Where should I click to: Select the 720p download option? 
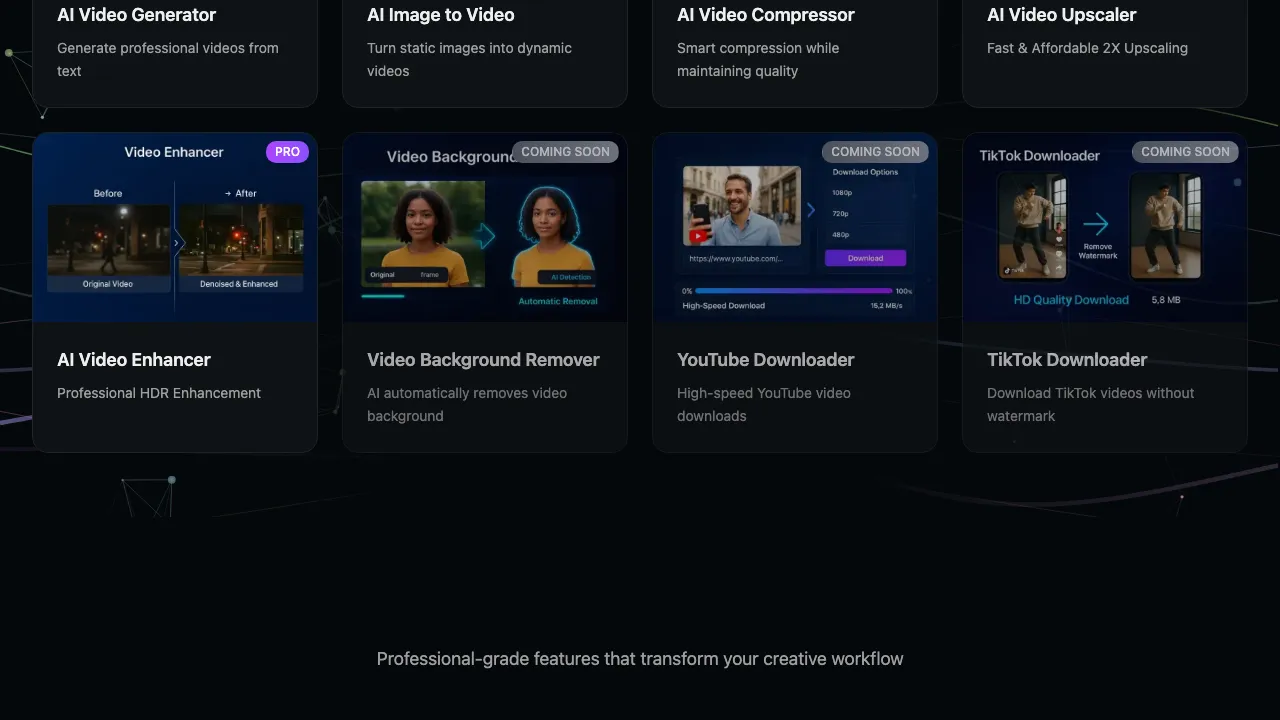[841, 214]
